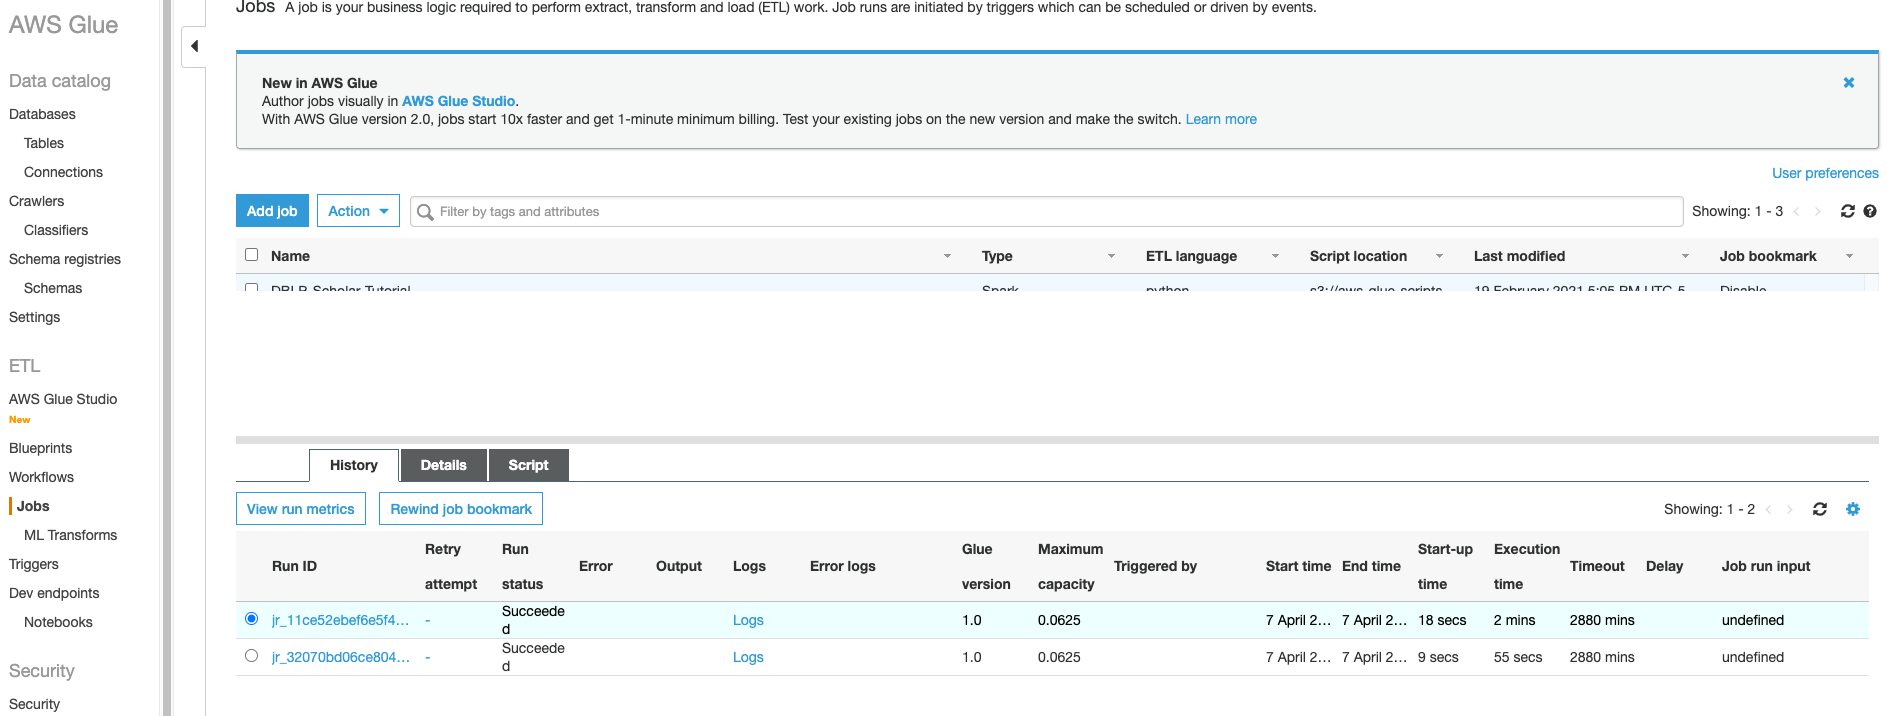
Task: Refresh the jobs list
Action: click(1847, 211)
